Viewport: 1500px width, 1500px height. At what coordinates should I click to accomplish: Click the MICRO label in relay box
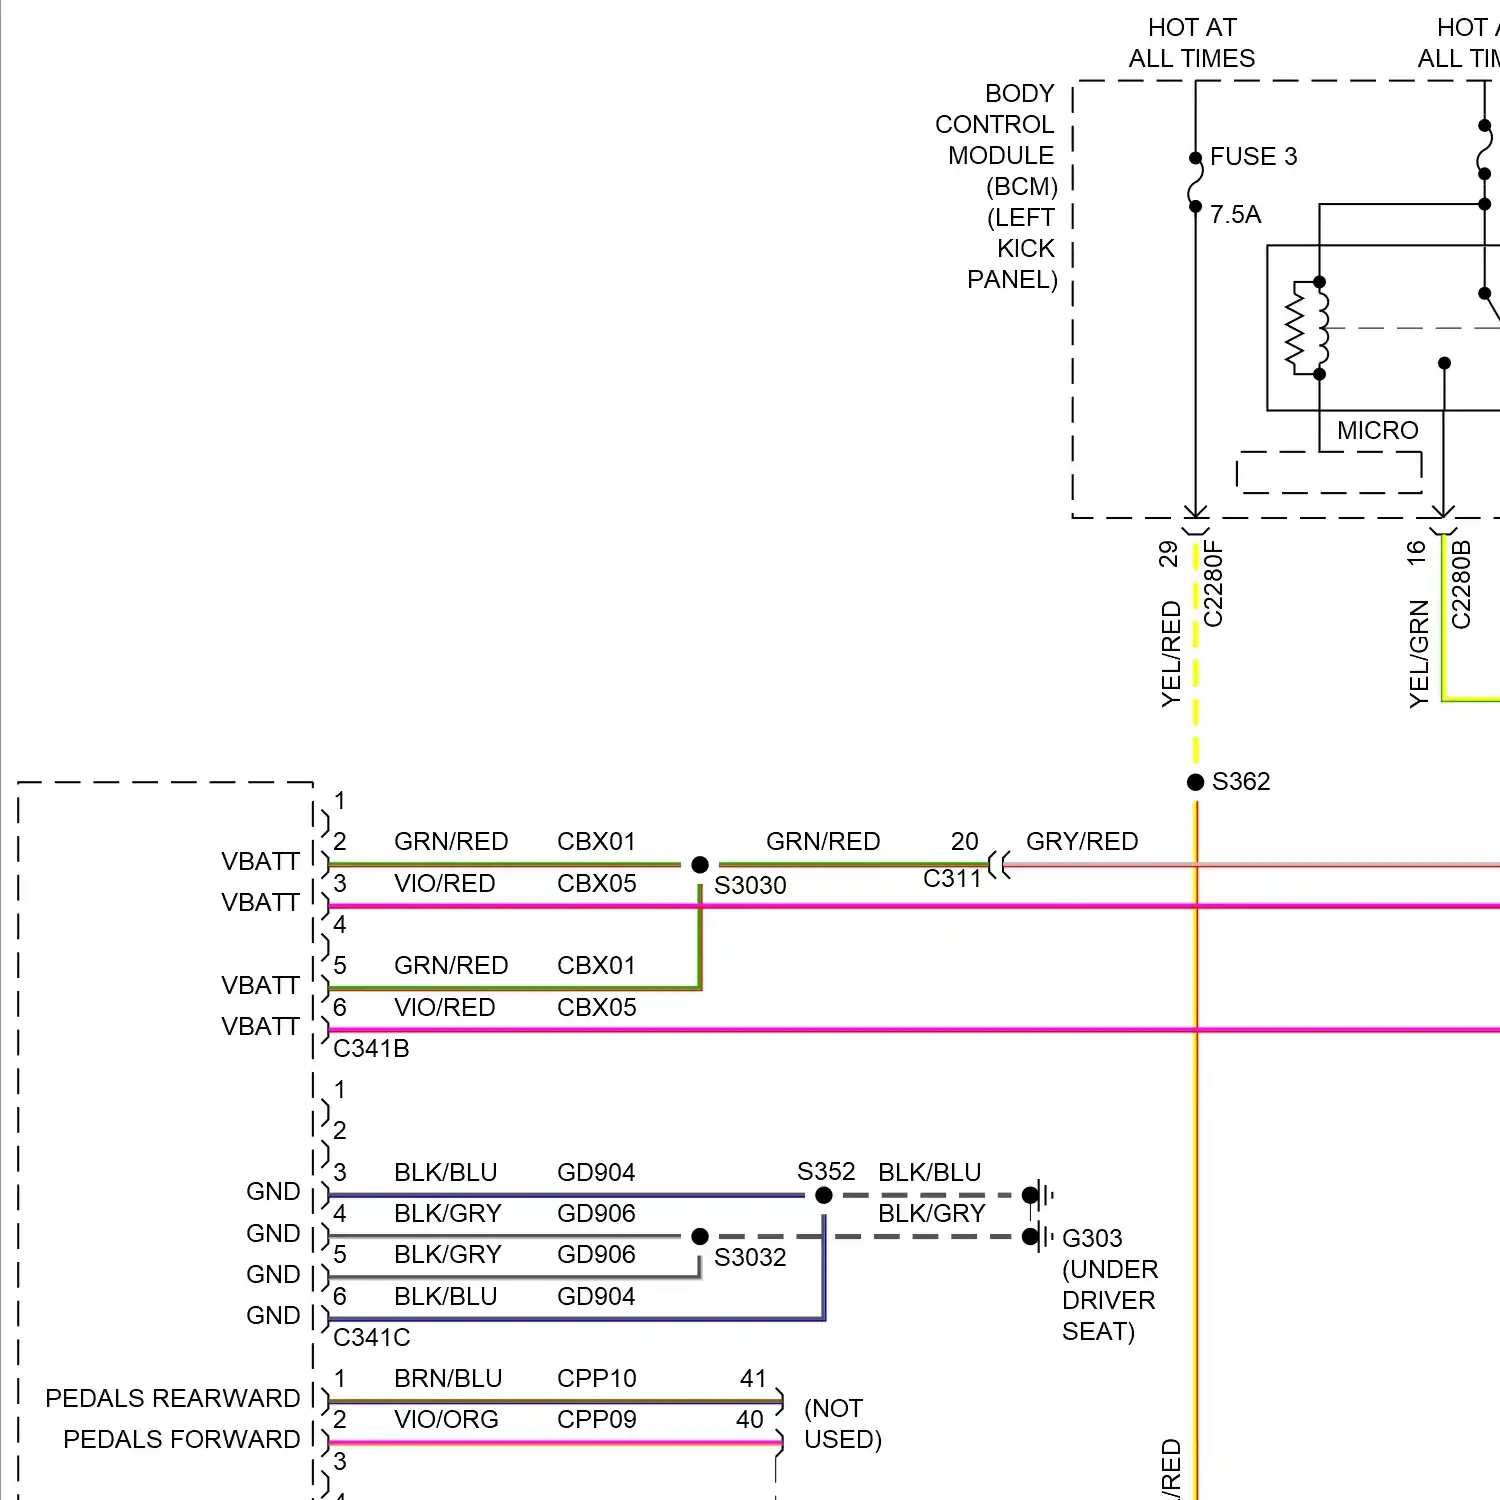pos(1377,430)
